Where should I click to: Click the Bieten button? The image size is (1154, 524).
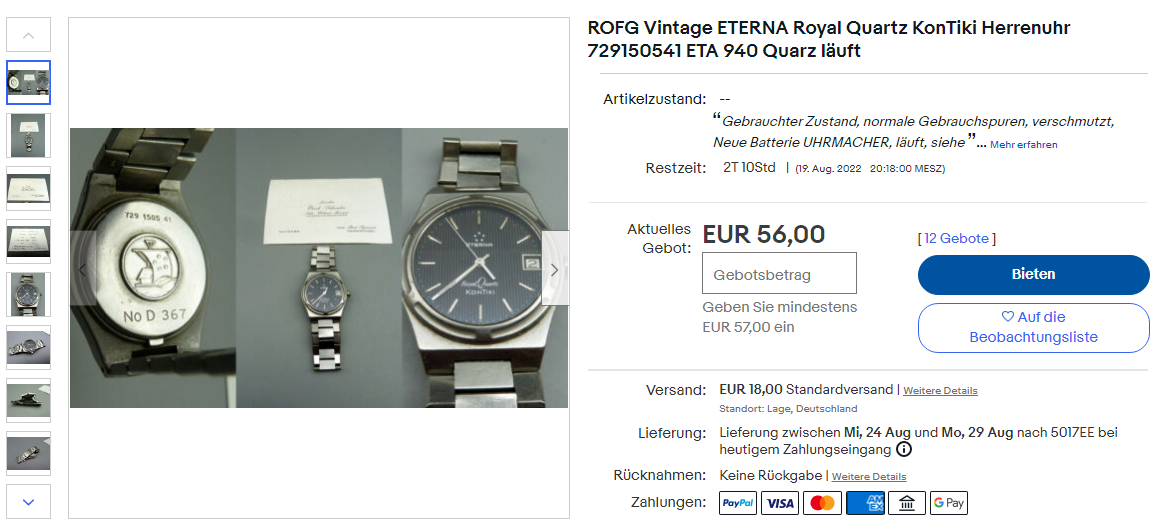1033,275
